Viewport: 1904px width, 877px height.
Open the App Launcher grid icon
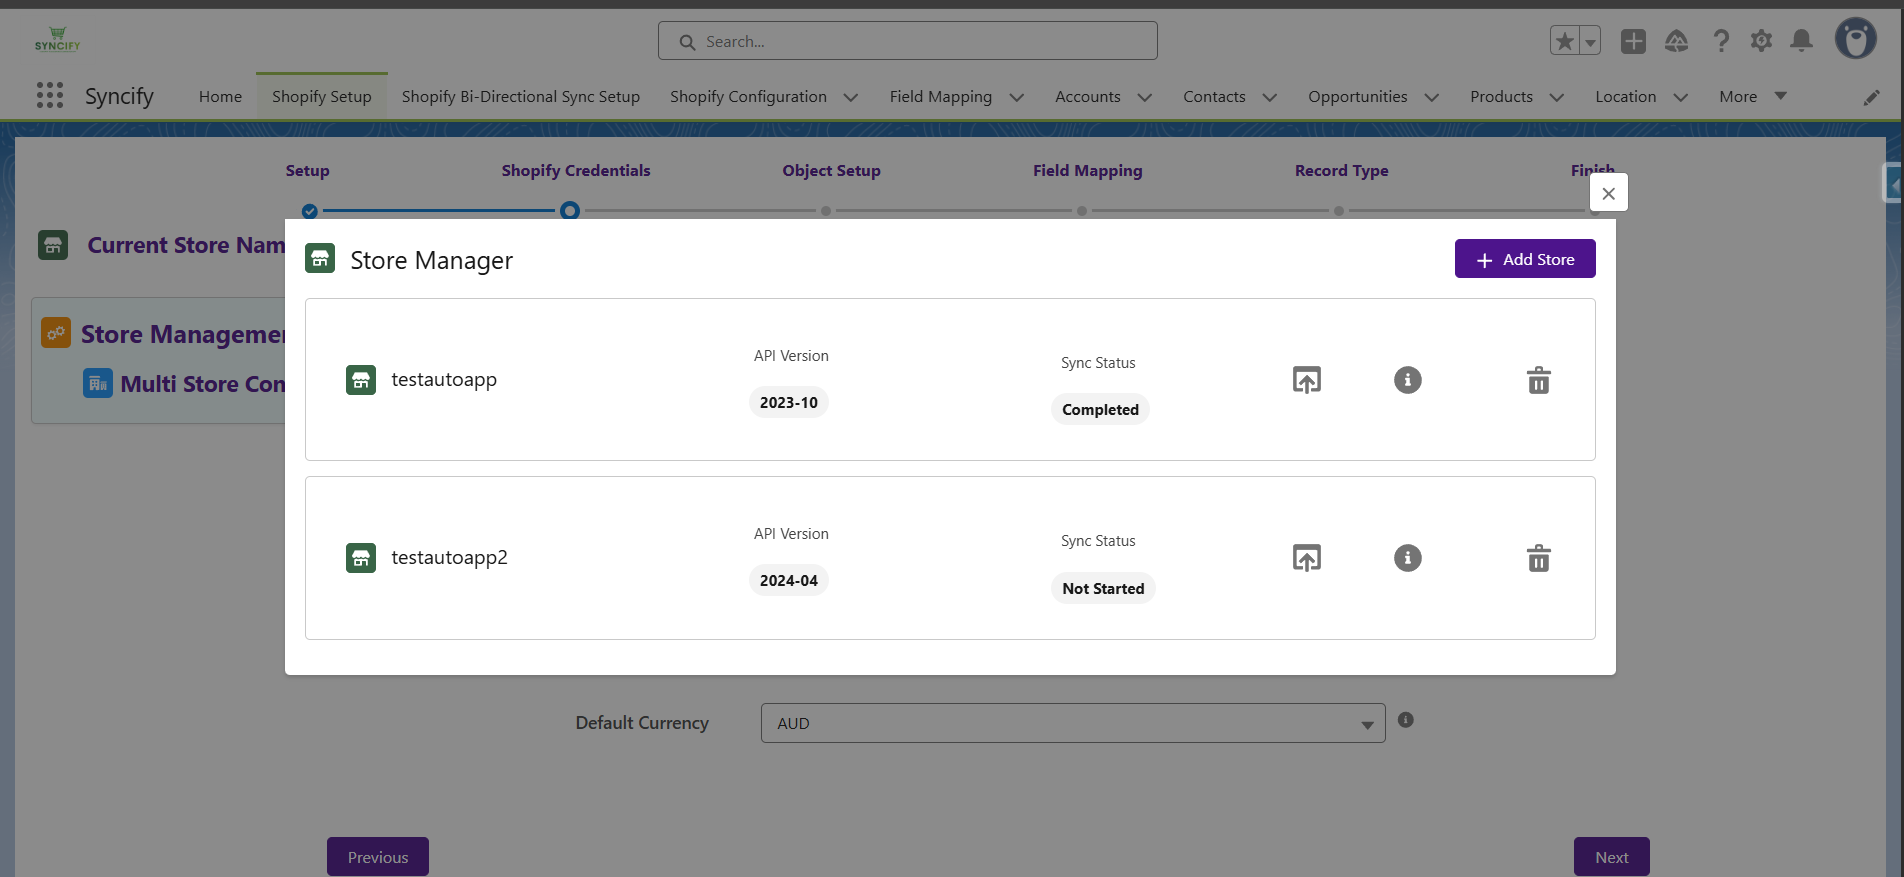[50, 95]
